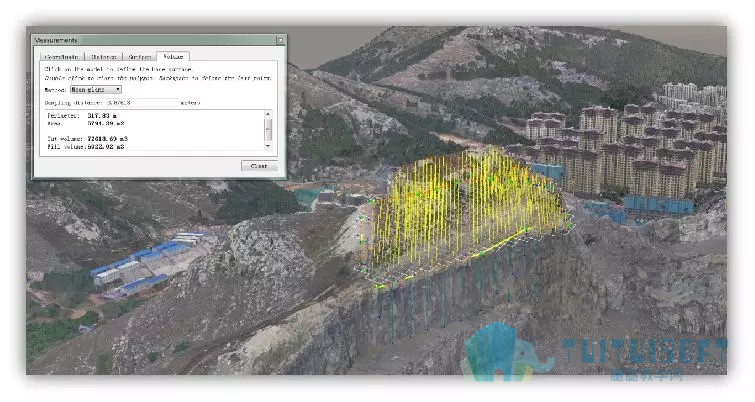The width and height of the screenshot is (755, 402).
Task: Click the Tuituisoft elephant watermark logo
Action: click(x=503, y=351)
